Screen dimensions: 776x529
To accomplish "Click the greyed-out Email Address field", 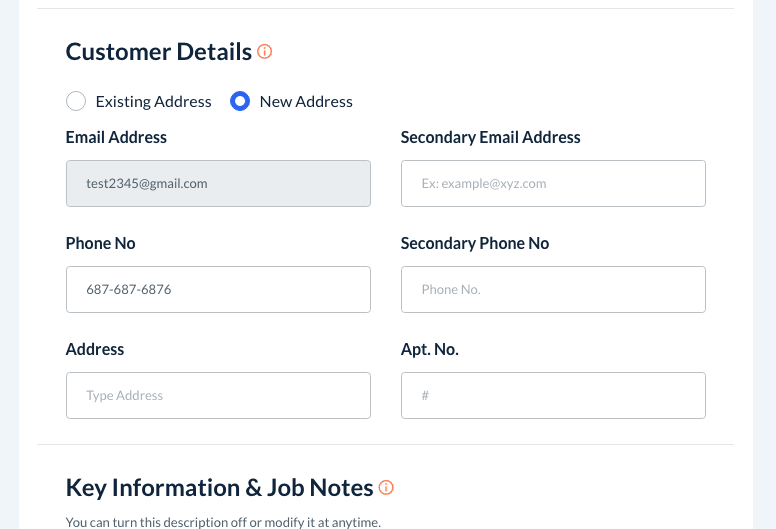I will pos(218,184).
